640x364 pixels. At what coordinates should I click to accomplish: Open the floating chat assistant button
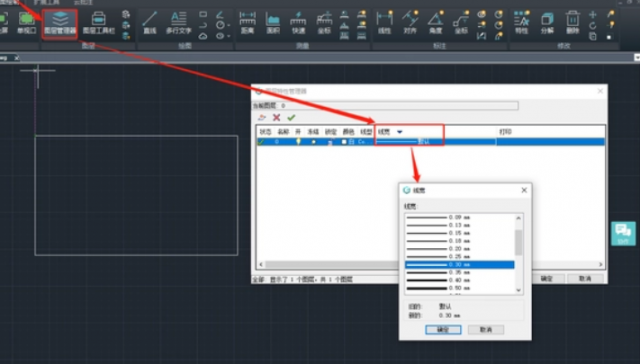(x=623, y=233)
